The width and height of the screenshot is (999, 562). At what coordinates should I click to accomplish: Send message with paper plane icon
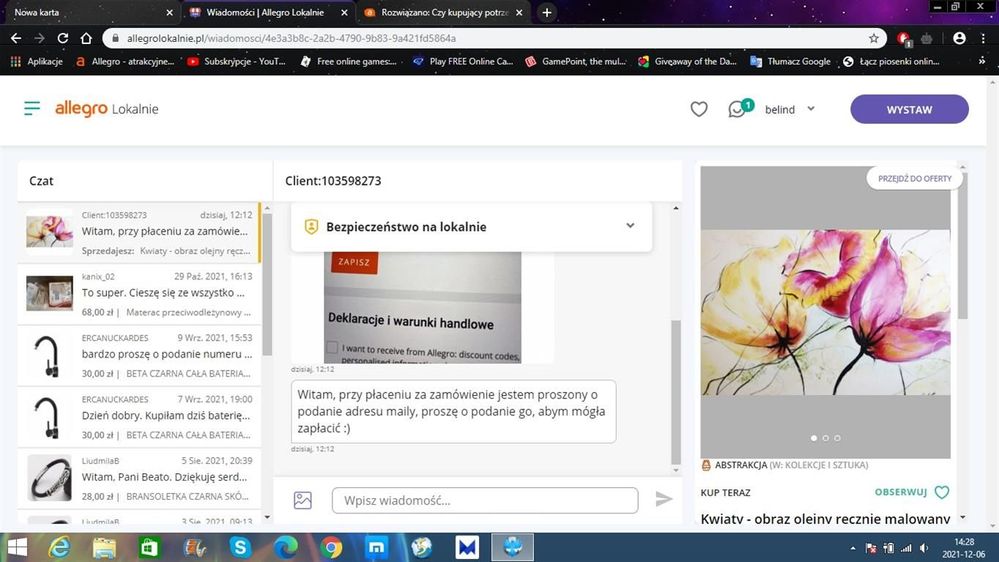[x=664, y=499]
